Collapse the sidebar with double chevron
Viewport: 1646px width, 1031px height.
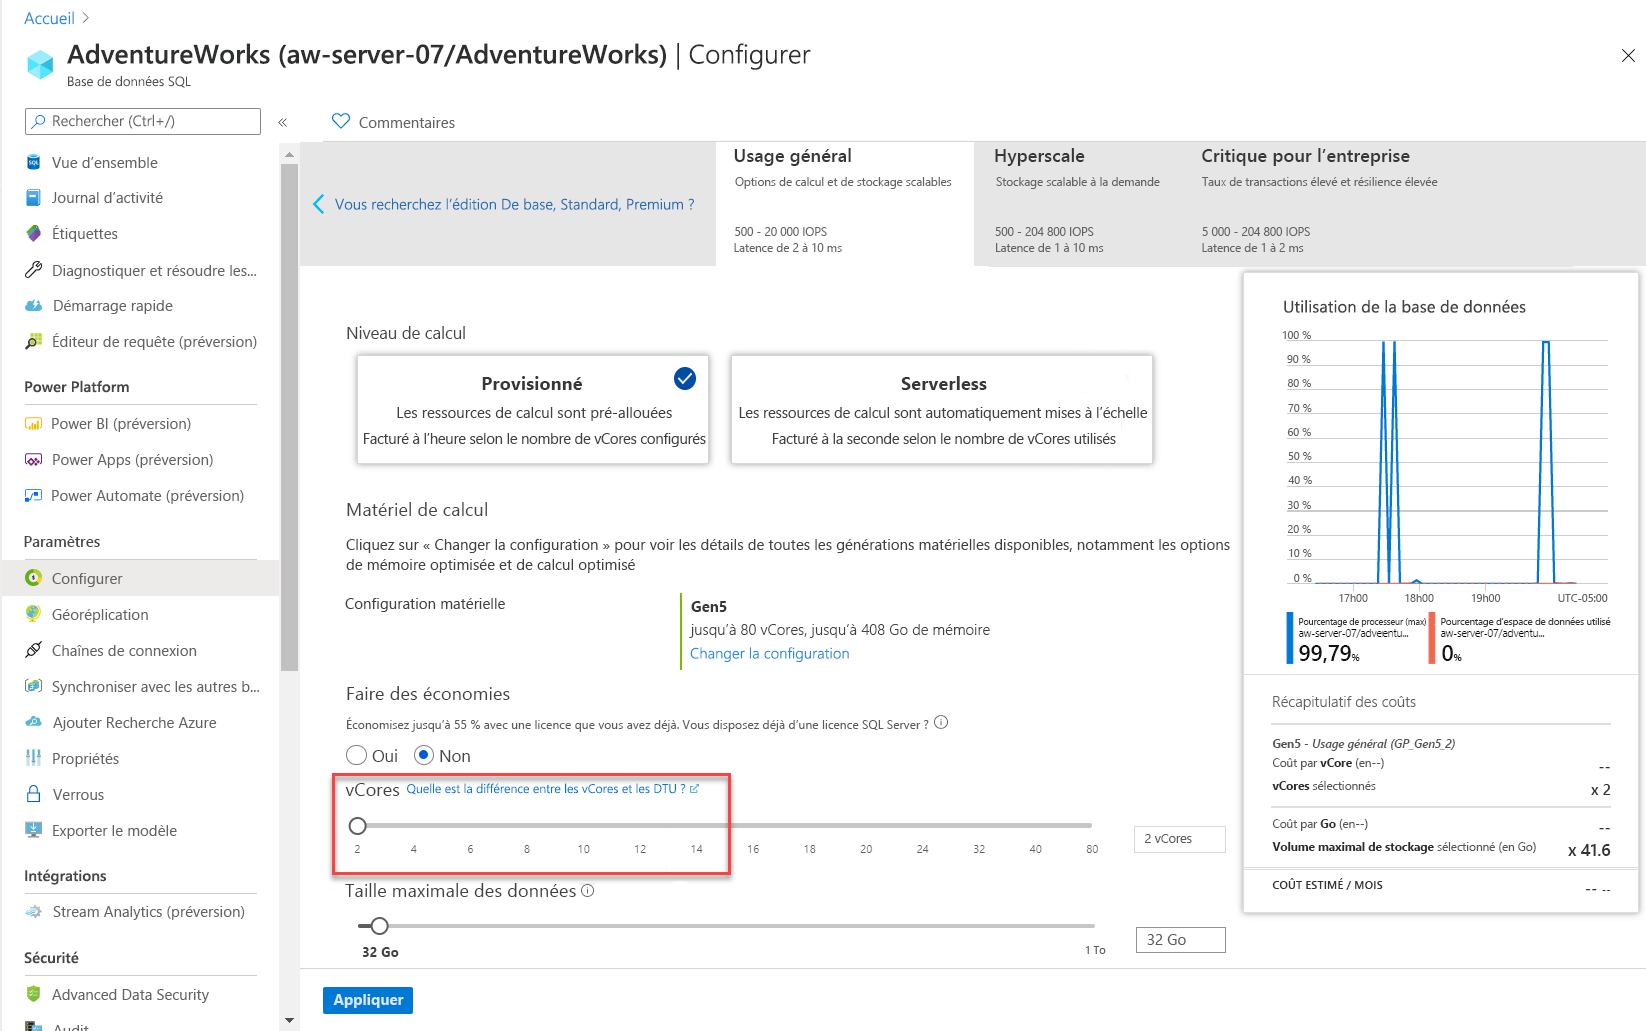click(x=283, y=122)
